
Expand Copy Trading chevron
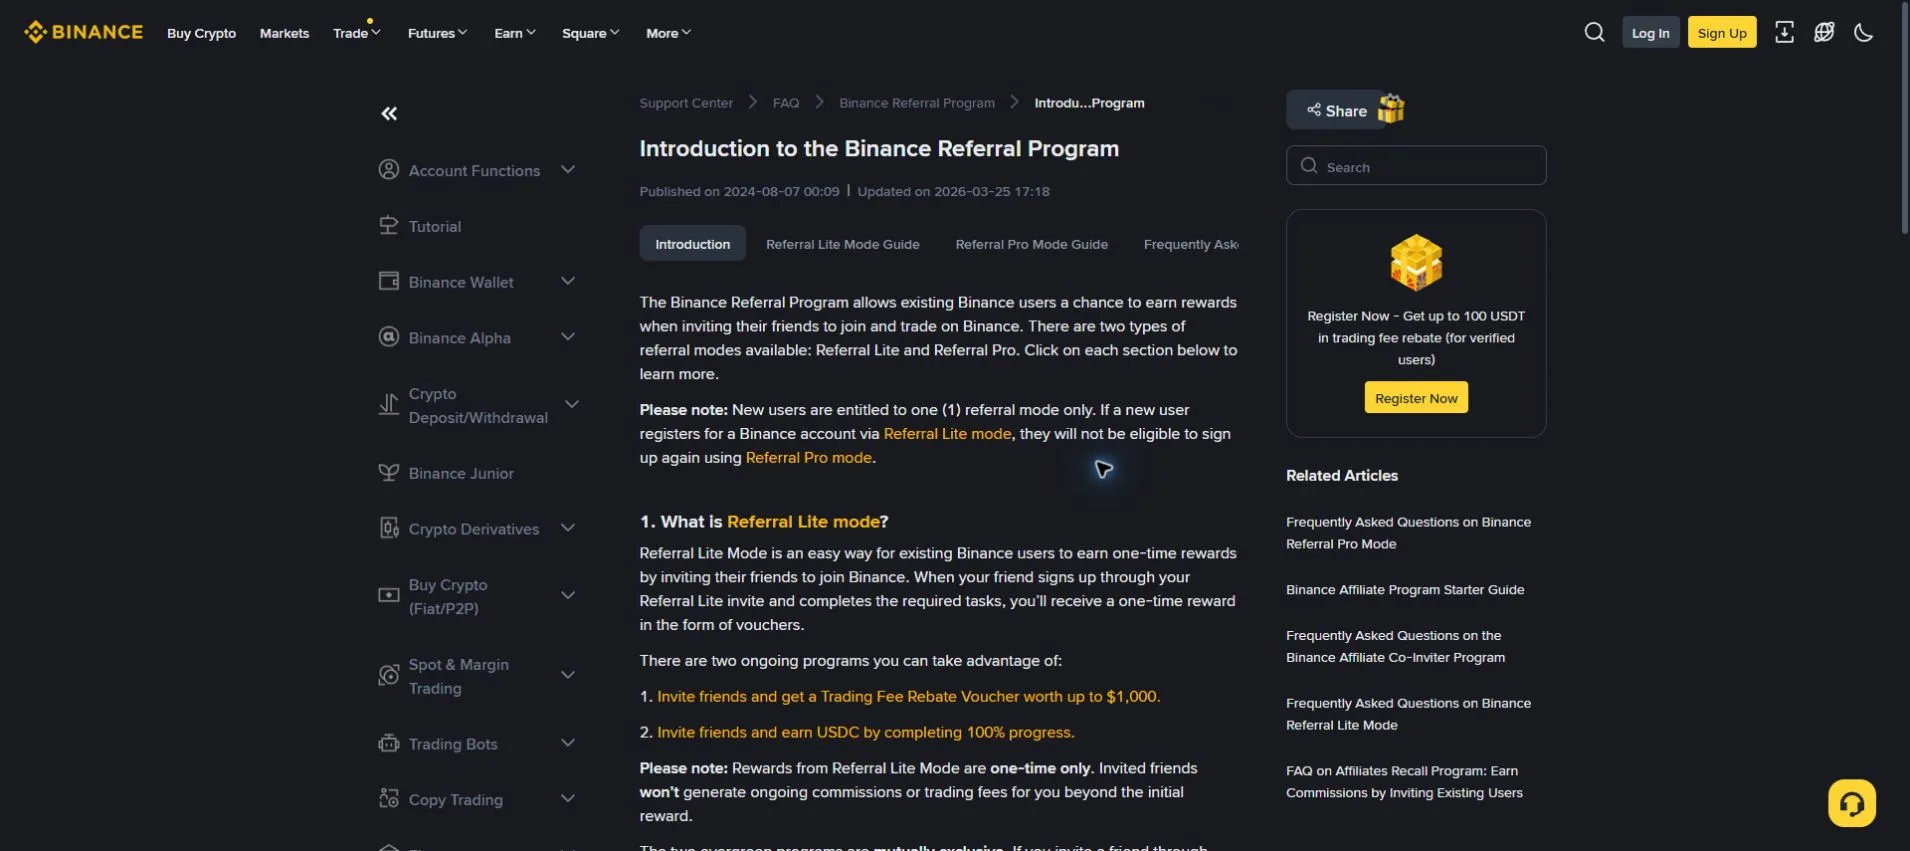[568, 799]
